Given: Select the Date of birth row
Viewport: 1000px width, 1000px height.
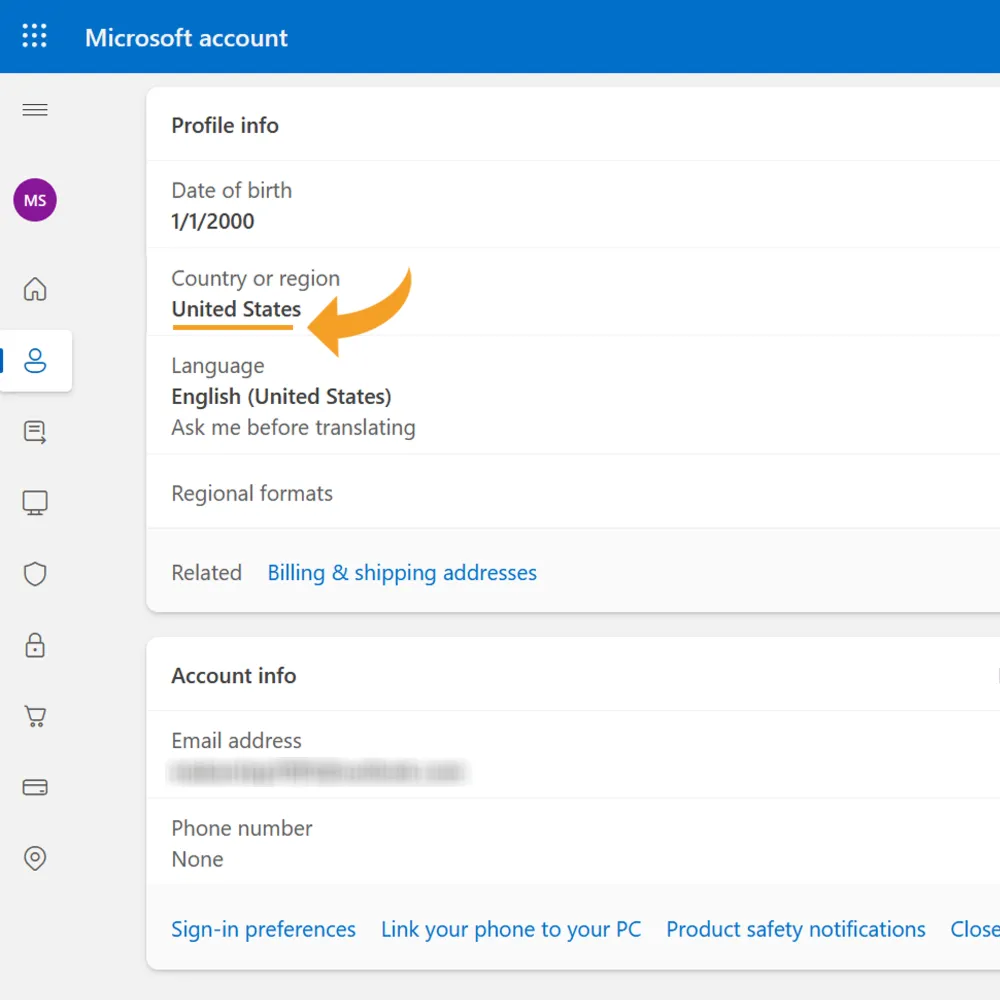Looking at the screenshot, I should pyautogui.click(x=573, y=205).
